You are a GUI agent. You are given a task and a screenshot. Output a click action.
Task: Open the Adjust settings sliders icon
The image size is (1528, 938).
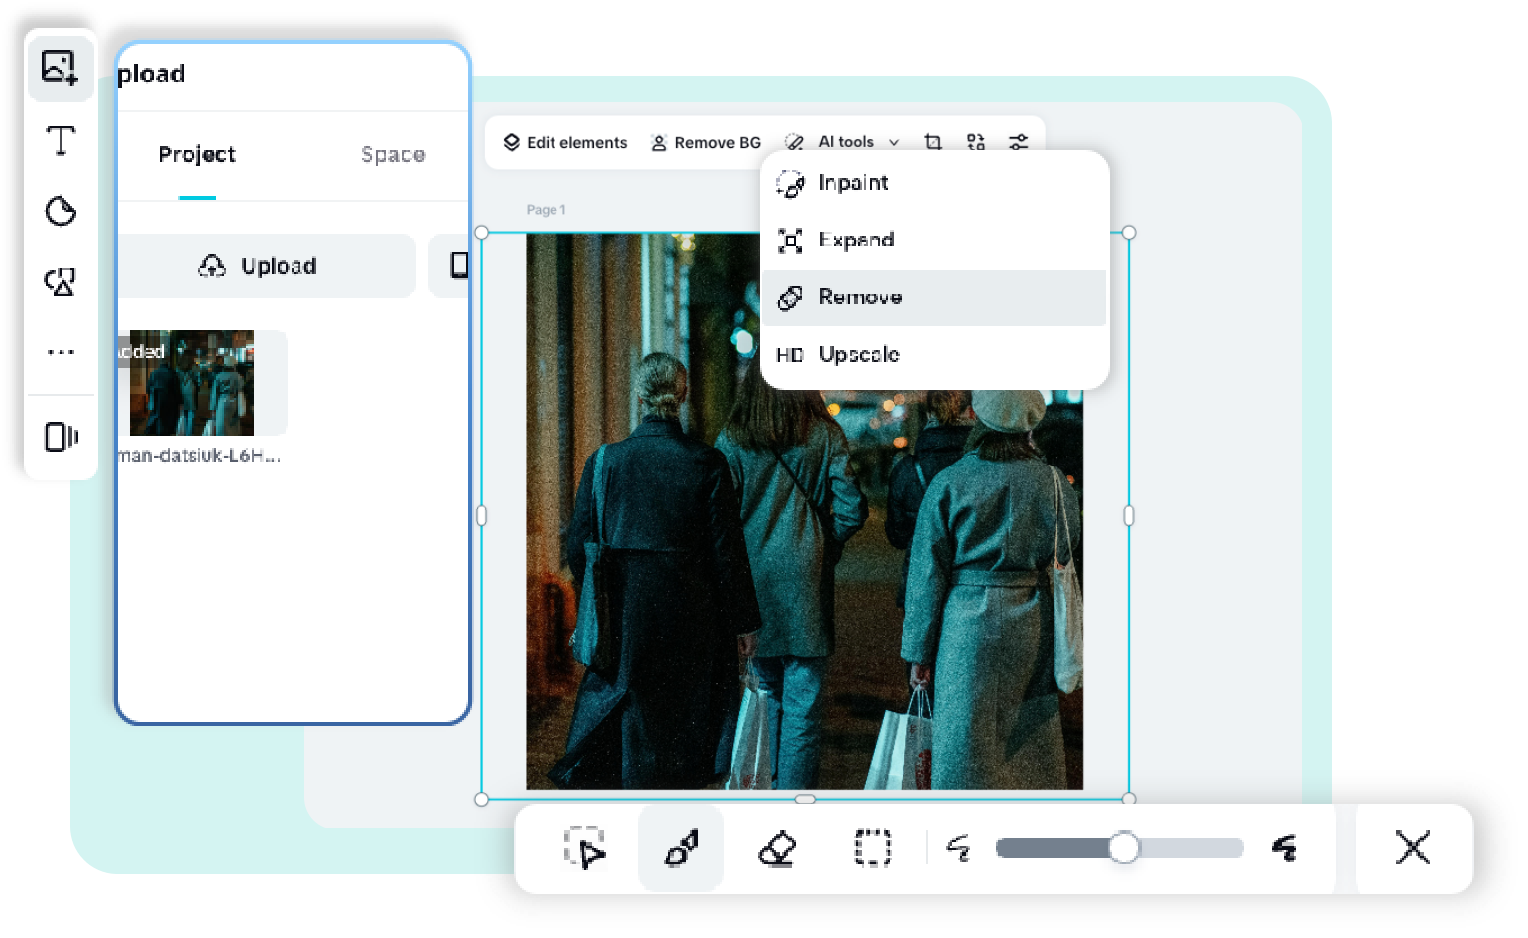1018,142
